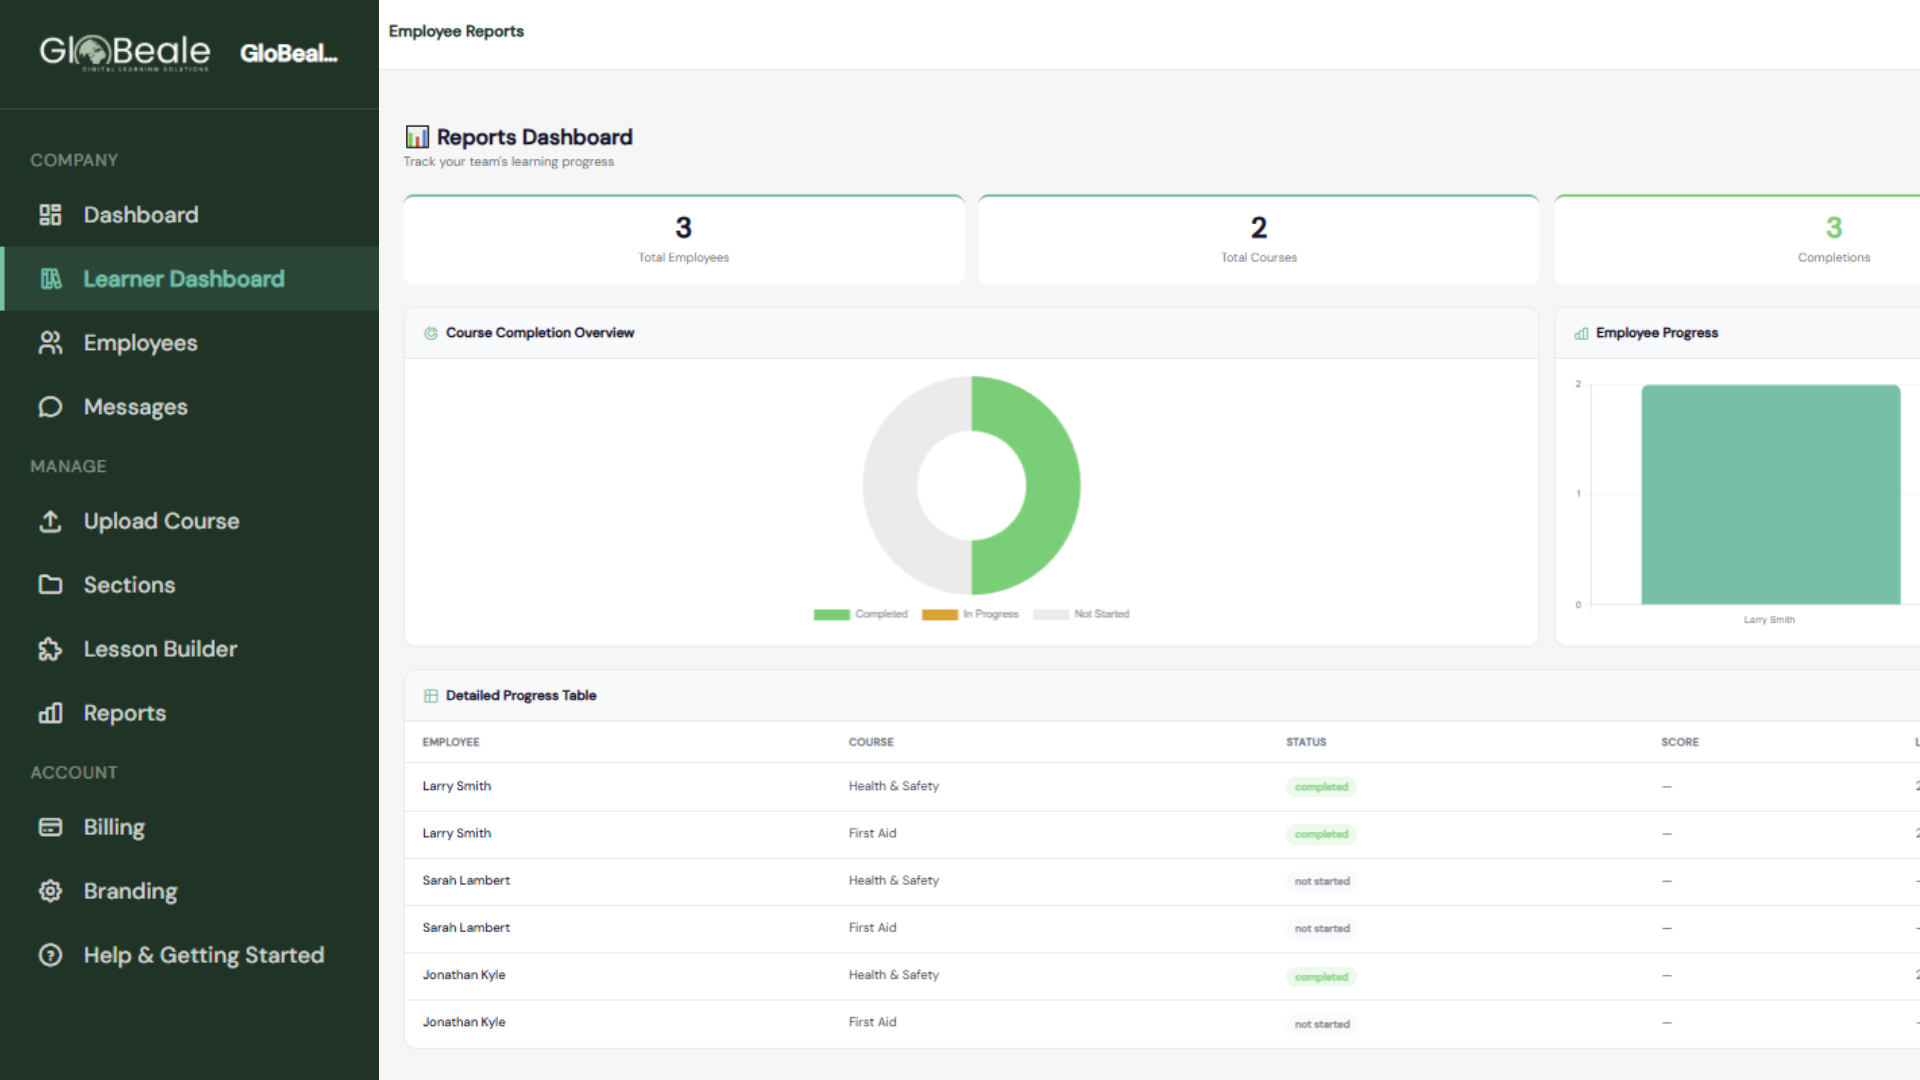Click not started badge for Sarah Lambert First Aid
The image size is (1920, 1080).
point(1322,929)
